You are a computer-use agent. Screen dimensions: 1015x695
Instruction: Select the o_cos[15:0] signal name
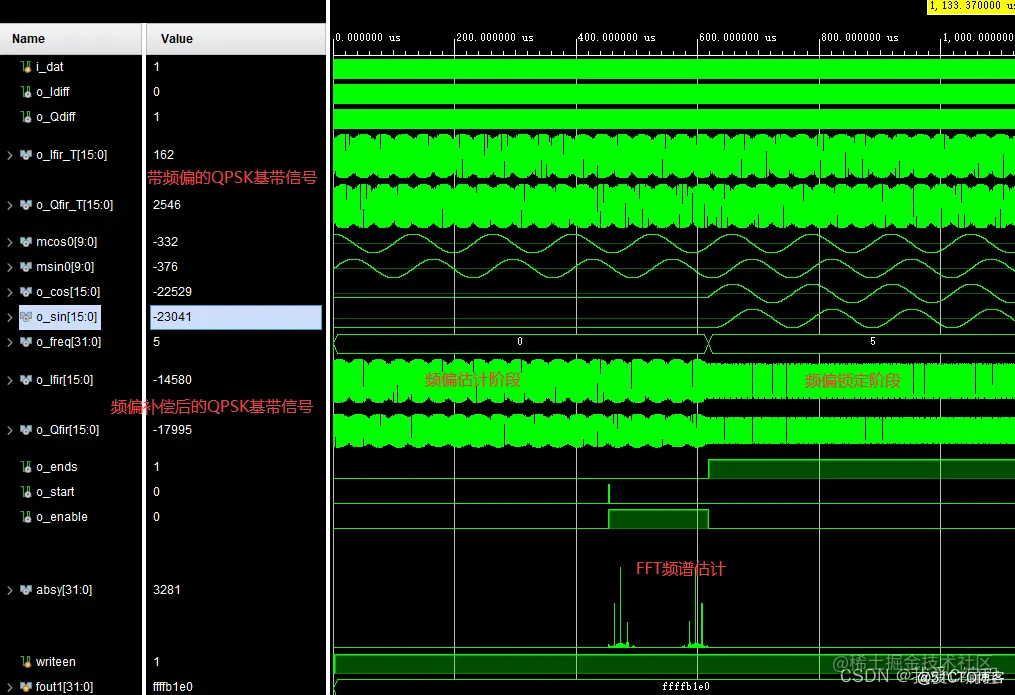tap(68, 292)
